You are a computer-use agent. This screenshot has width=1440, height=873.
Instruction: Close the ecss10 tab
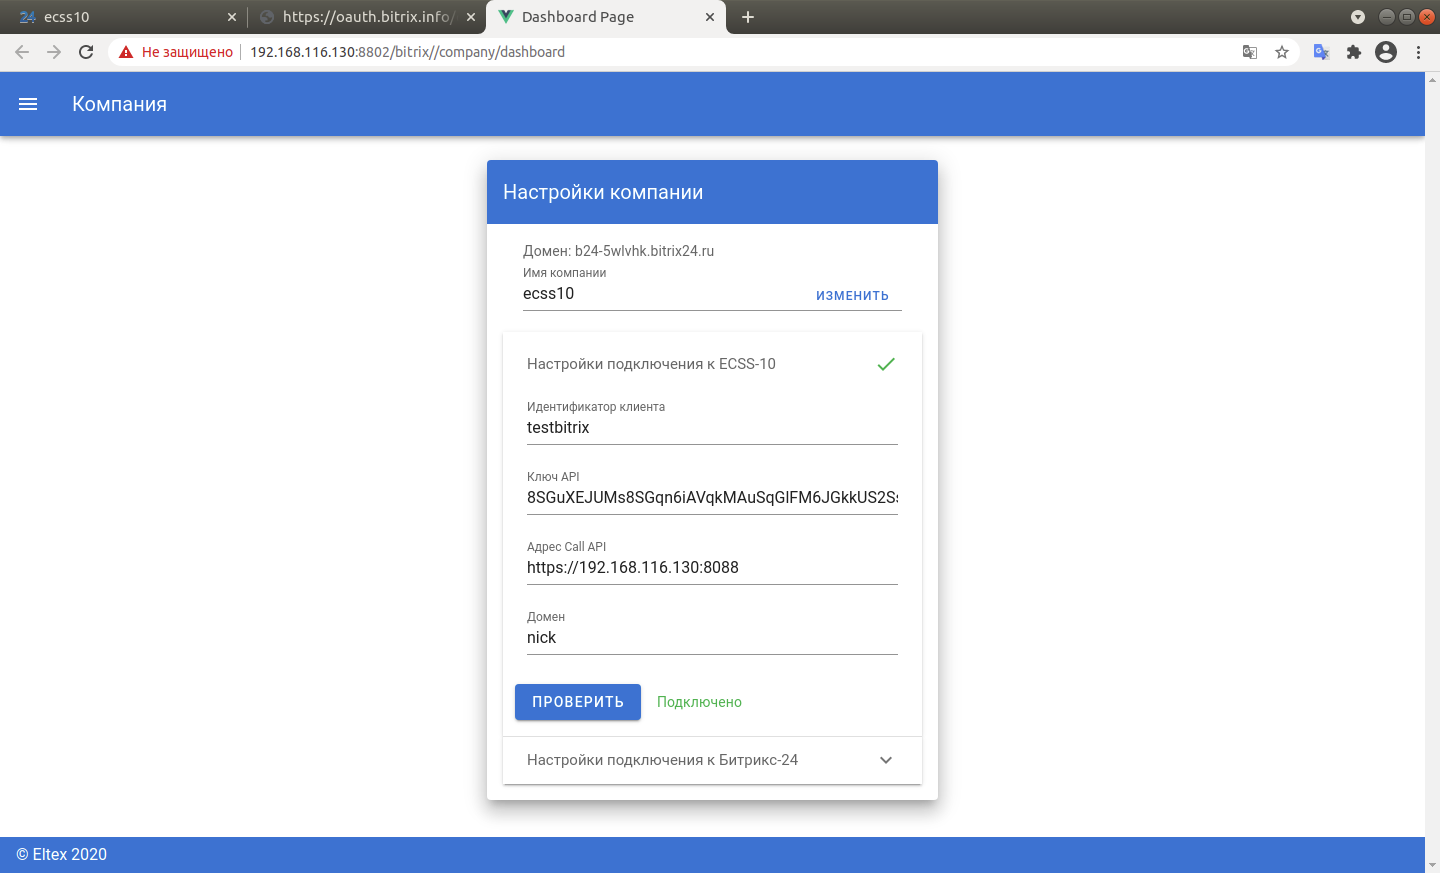point(232,17)
